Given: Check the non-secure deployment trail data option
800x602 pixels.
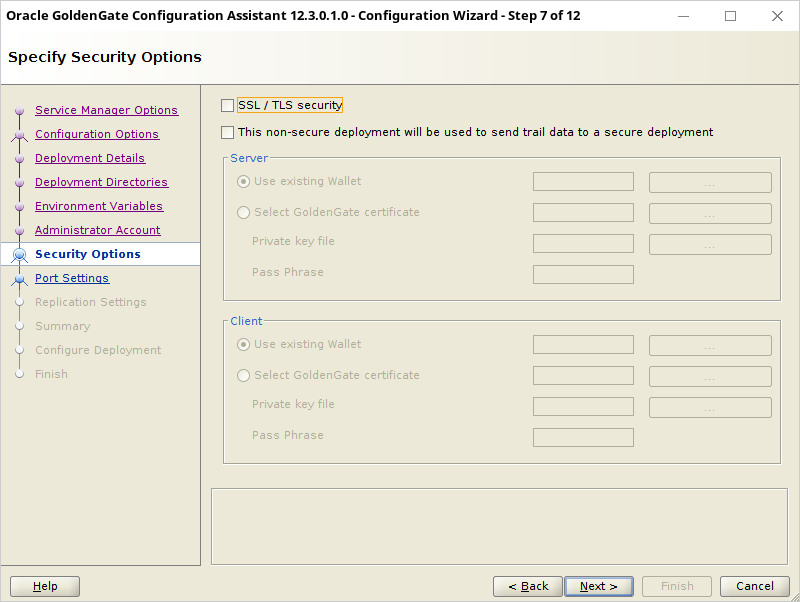Looking at the screenshot, I should coord(228,133).
